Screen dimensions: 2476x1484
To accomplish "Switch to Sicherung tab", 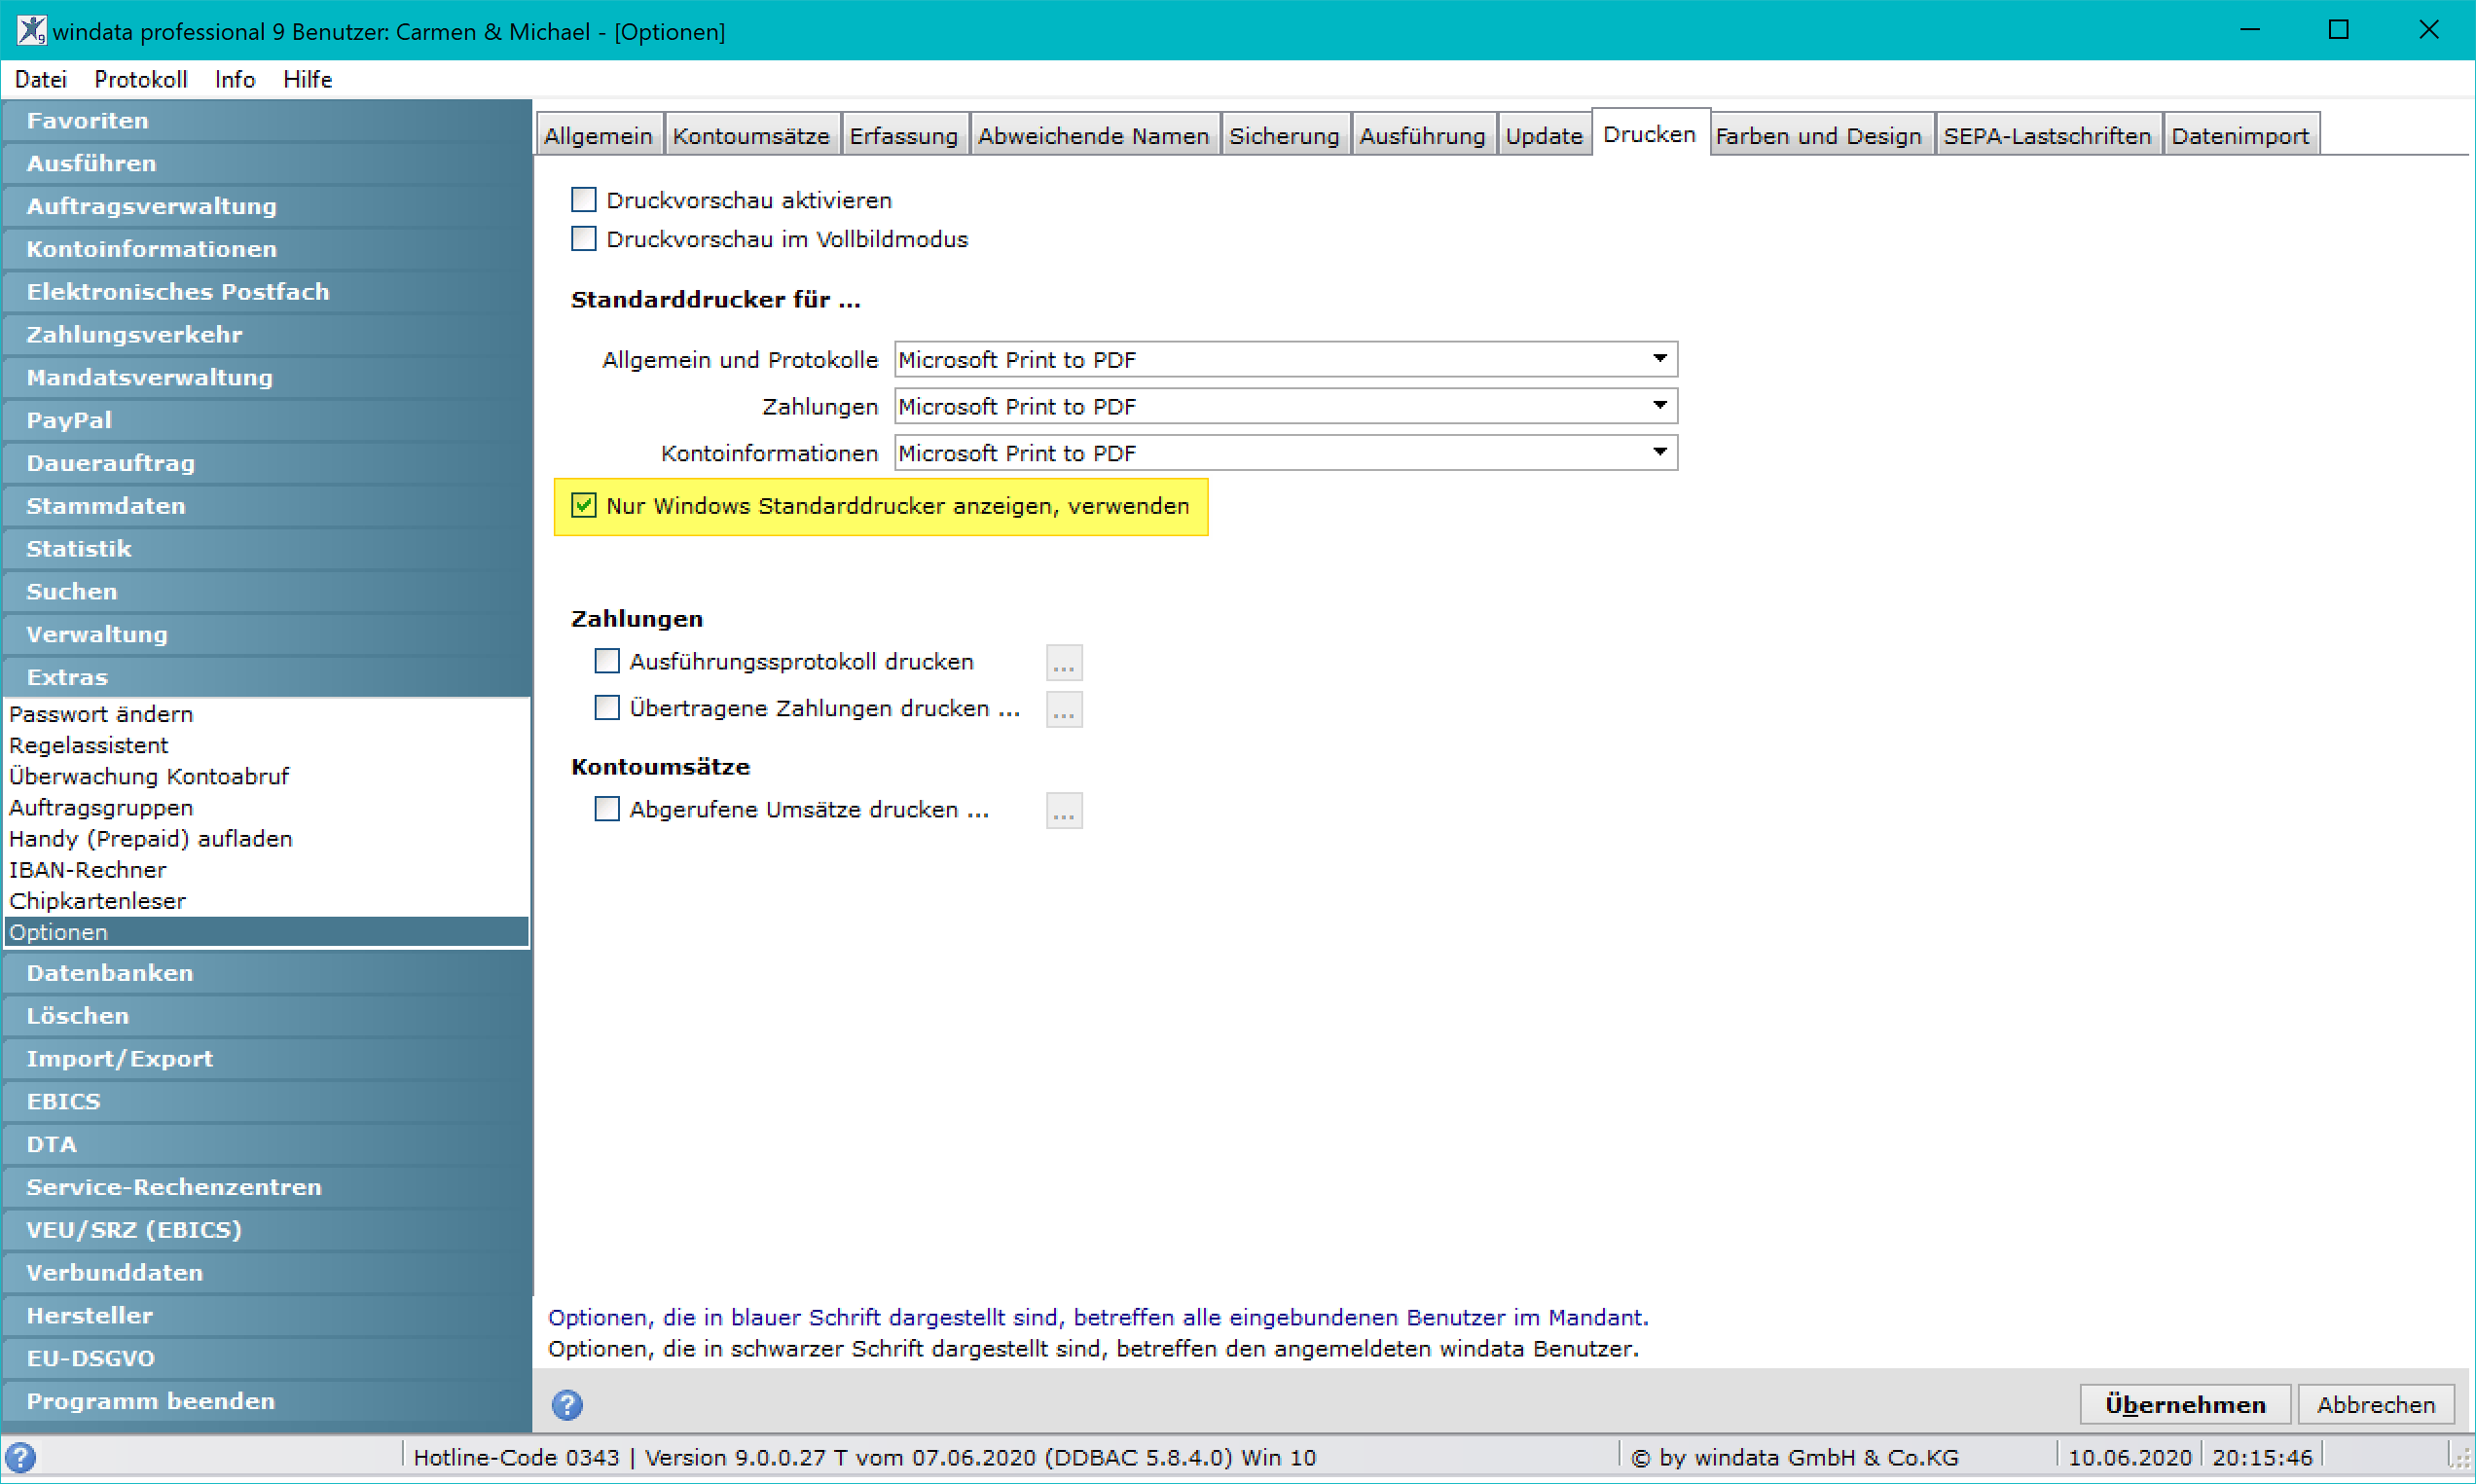I will (1284, 136).
